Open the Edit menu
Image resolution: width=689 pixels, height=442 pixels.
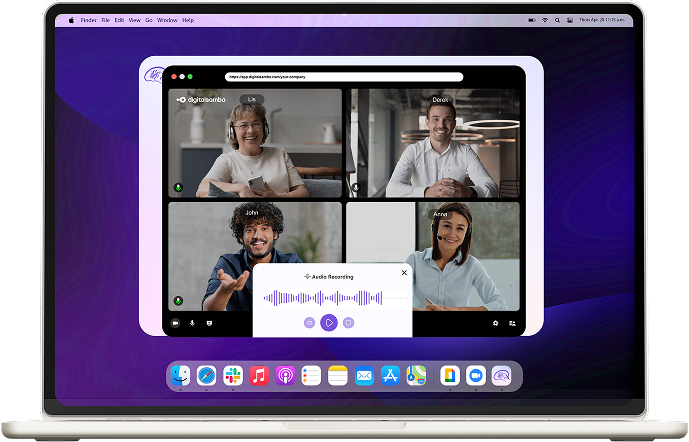click(x=120, y=20)
